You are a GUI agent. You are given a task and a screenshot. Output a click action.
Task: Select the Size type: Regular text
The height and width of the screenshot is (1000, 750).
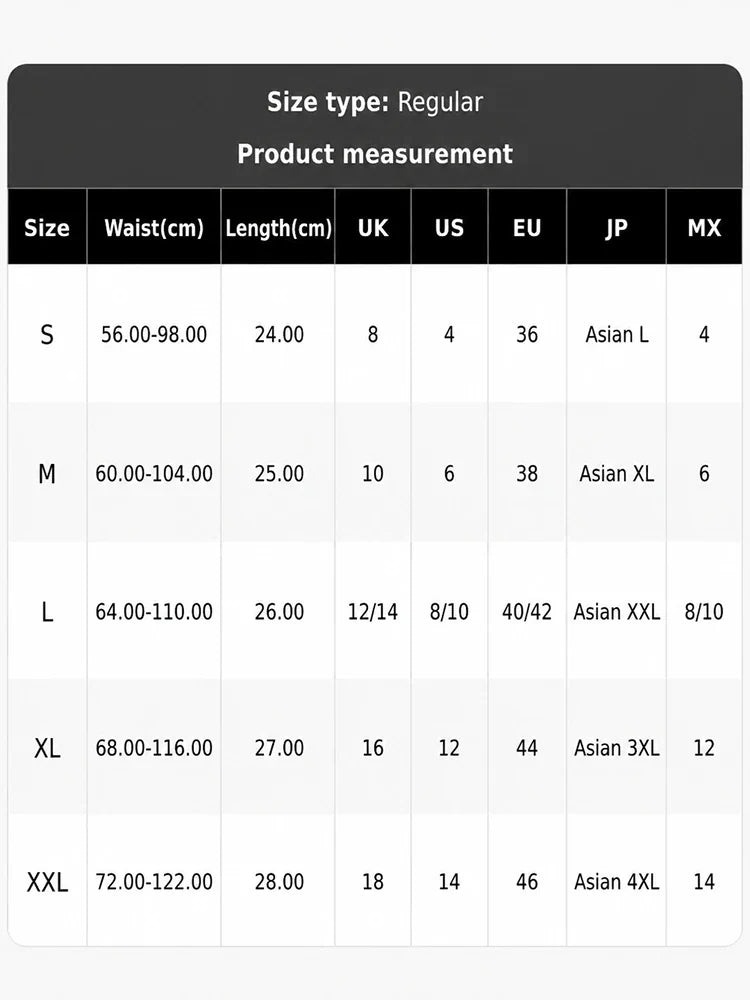coord(375,102)
